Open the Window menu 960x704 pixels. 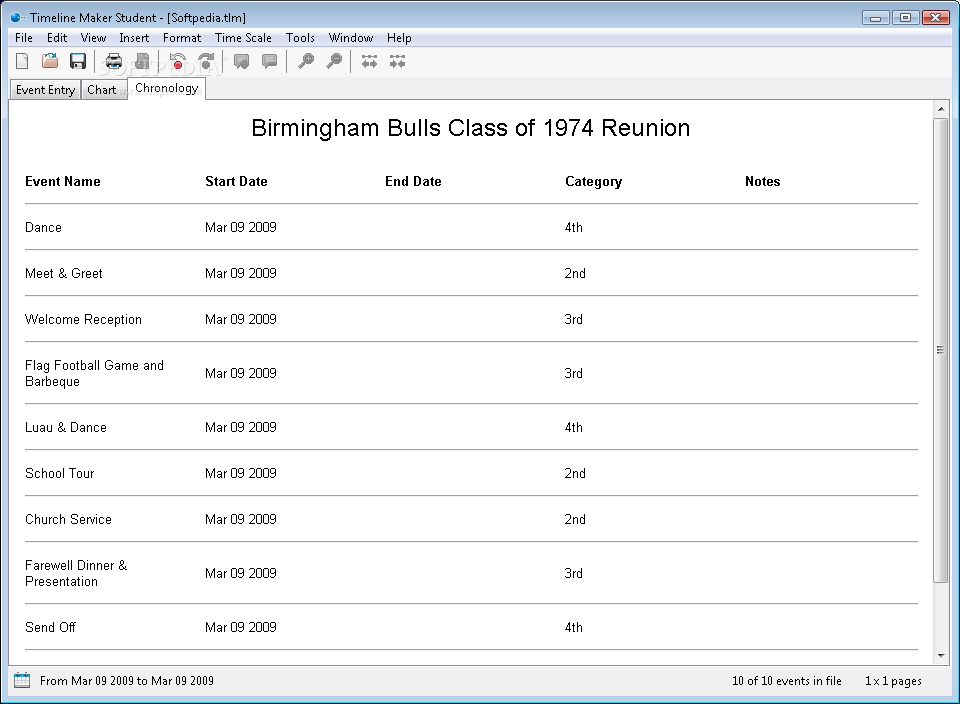pos(351,38)
